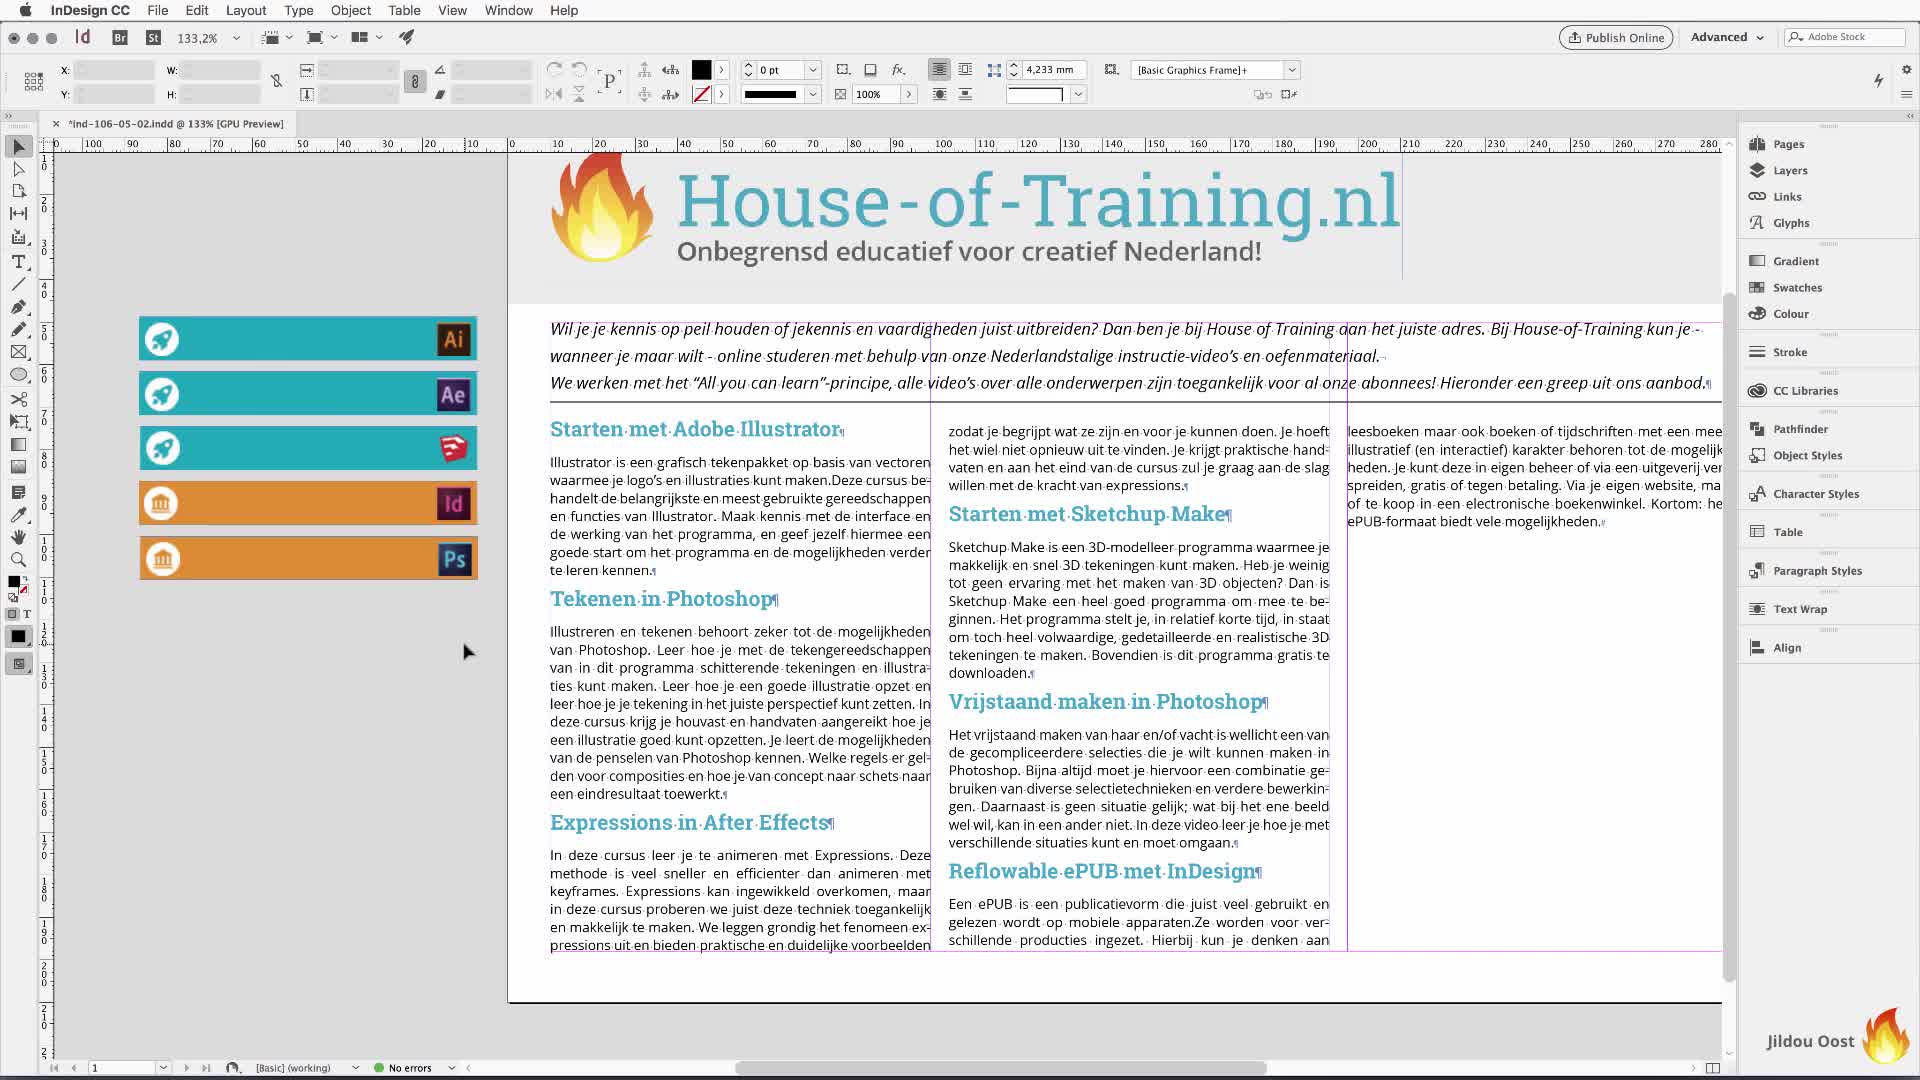Toggle formatting affects text T button

[x=26, y=614]
